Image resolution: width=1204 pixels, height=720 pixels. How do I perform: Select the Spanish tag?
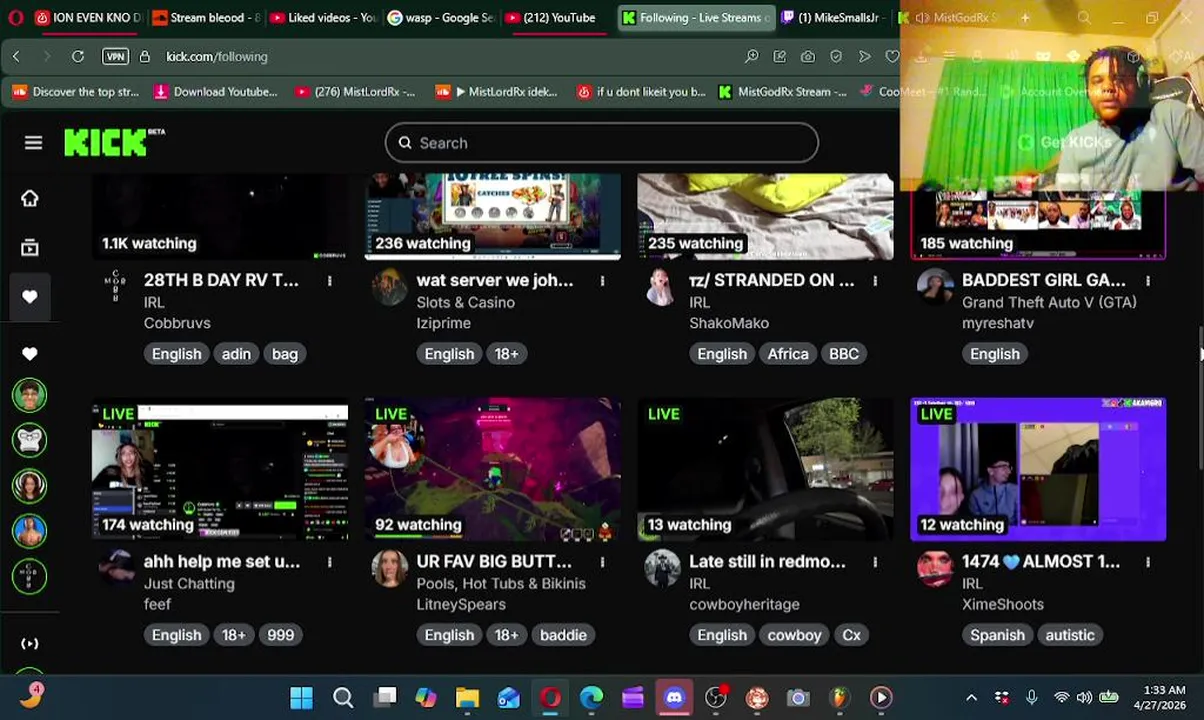tap(997, 635)
